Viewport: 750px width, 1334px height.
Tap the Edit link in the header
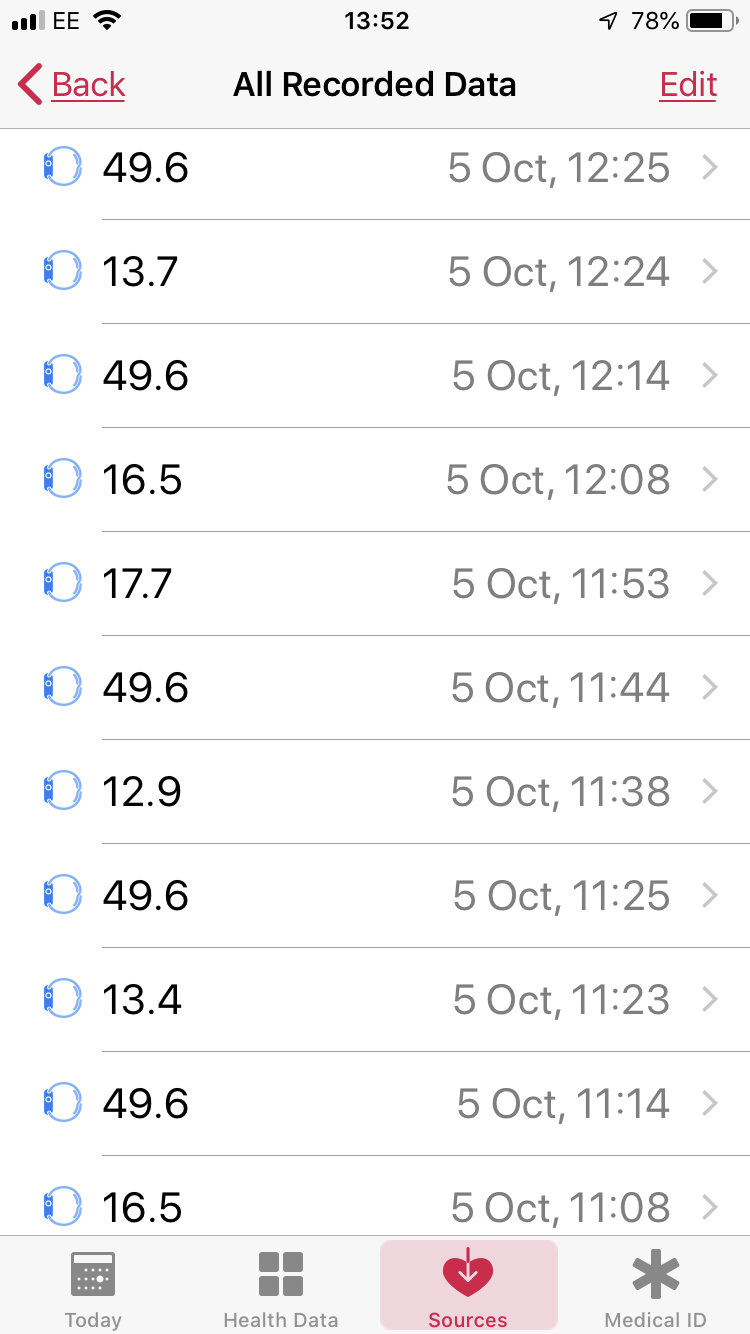coord(688,85)
